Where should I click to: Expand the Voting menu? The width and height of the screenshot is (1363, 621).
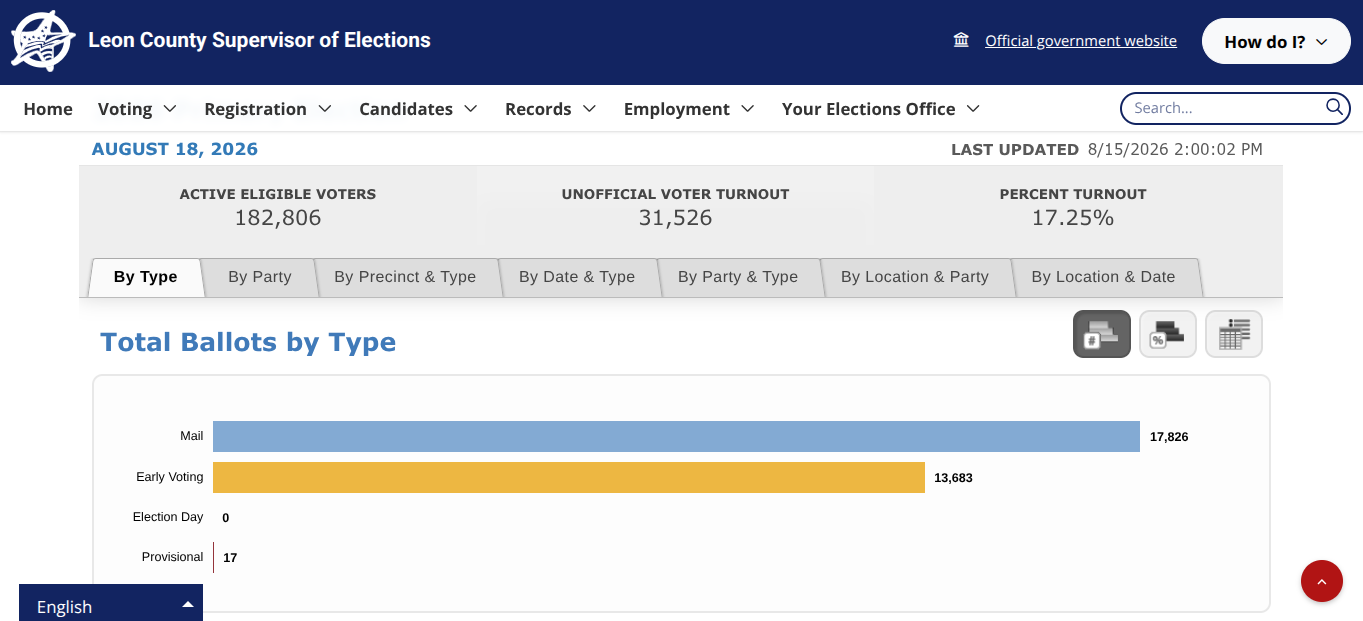tap(137, 109)
